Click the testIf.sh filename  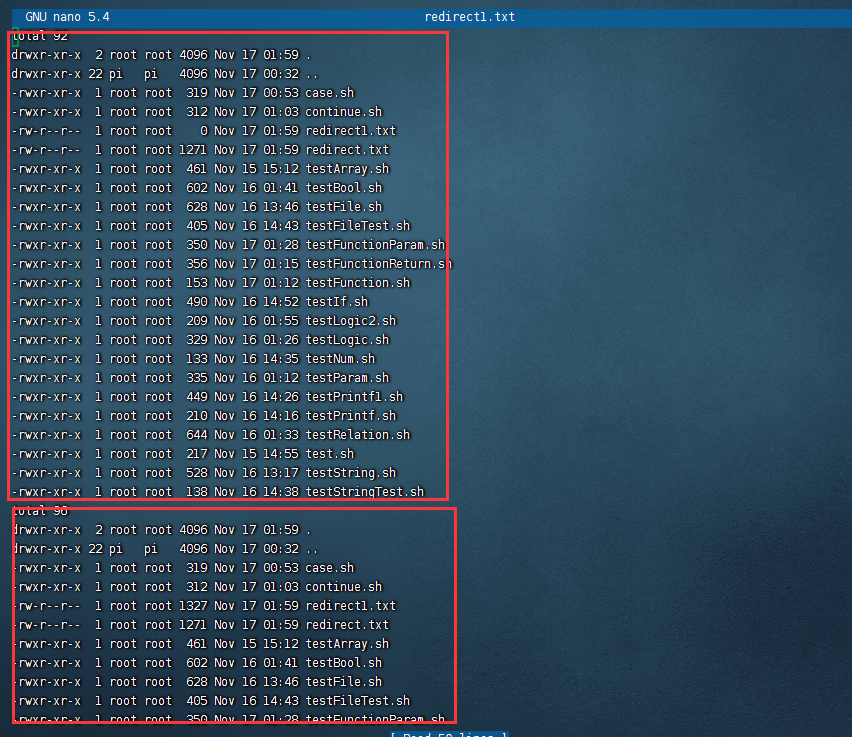click(x=337, y=302)
